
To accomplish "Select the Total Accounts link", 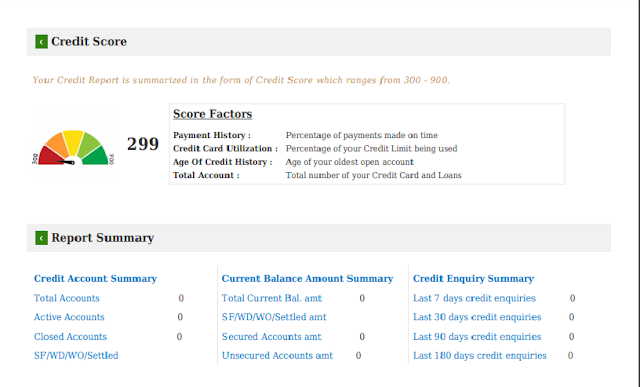I will tap(67, 298).
